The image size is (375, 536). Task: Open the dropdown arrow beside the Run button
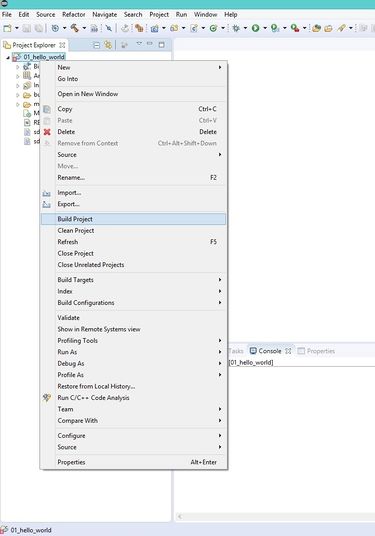(x=265, y=28)
